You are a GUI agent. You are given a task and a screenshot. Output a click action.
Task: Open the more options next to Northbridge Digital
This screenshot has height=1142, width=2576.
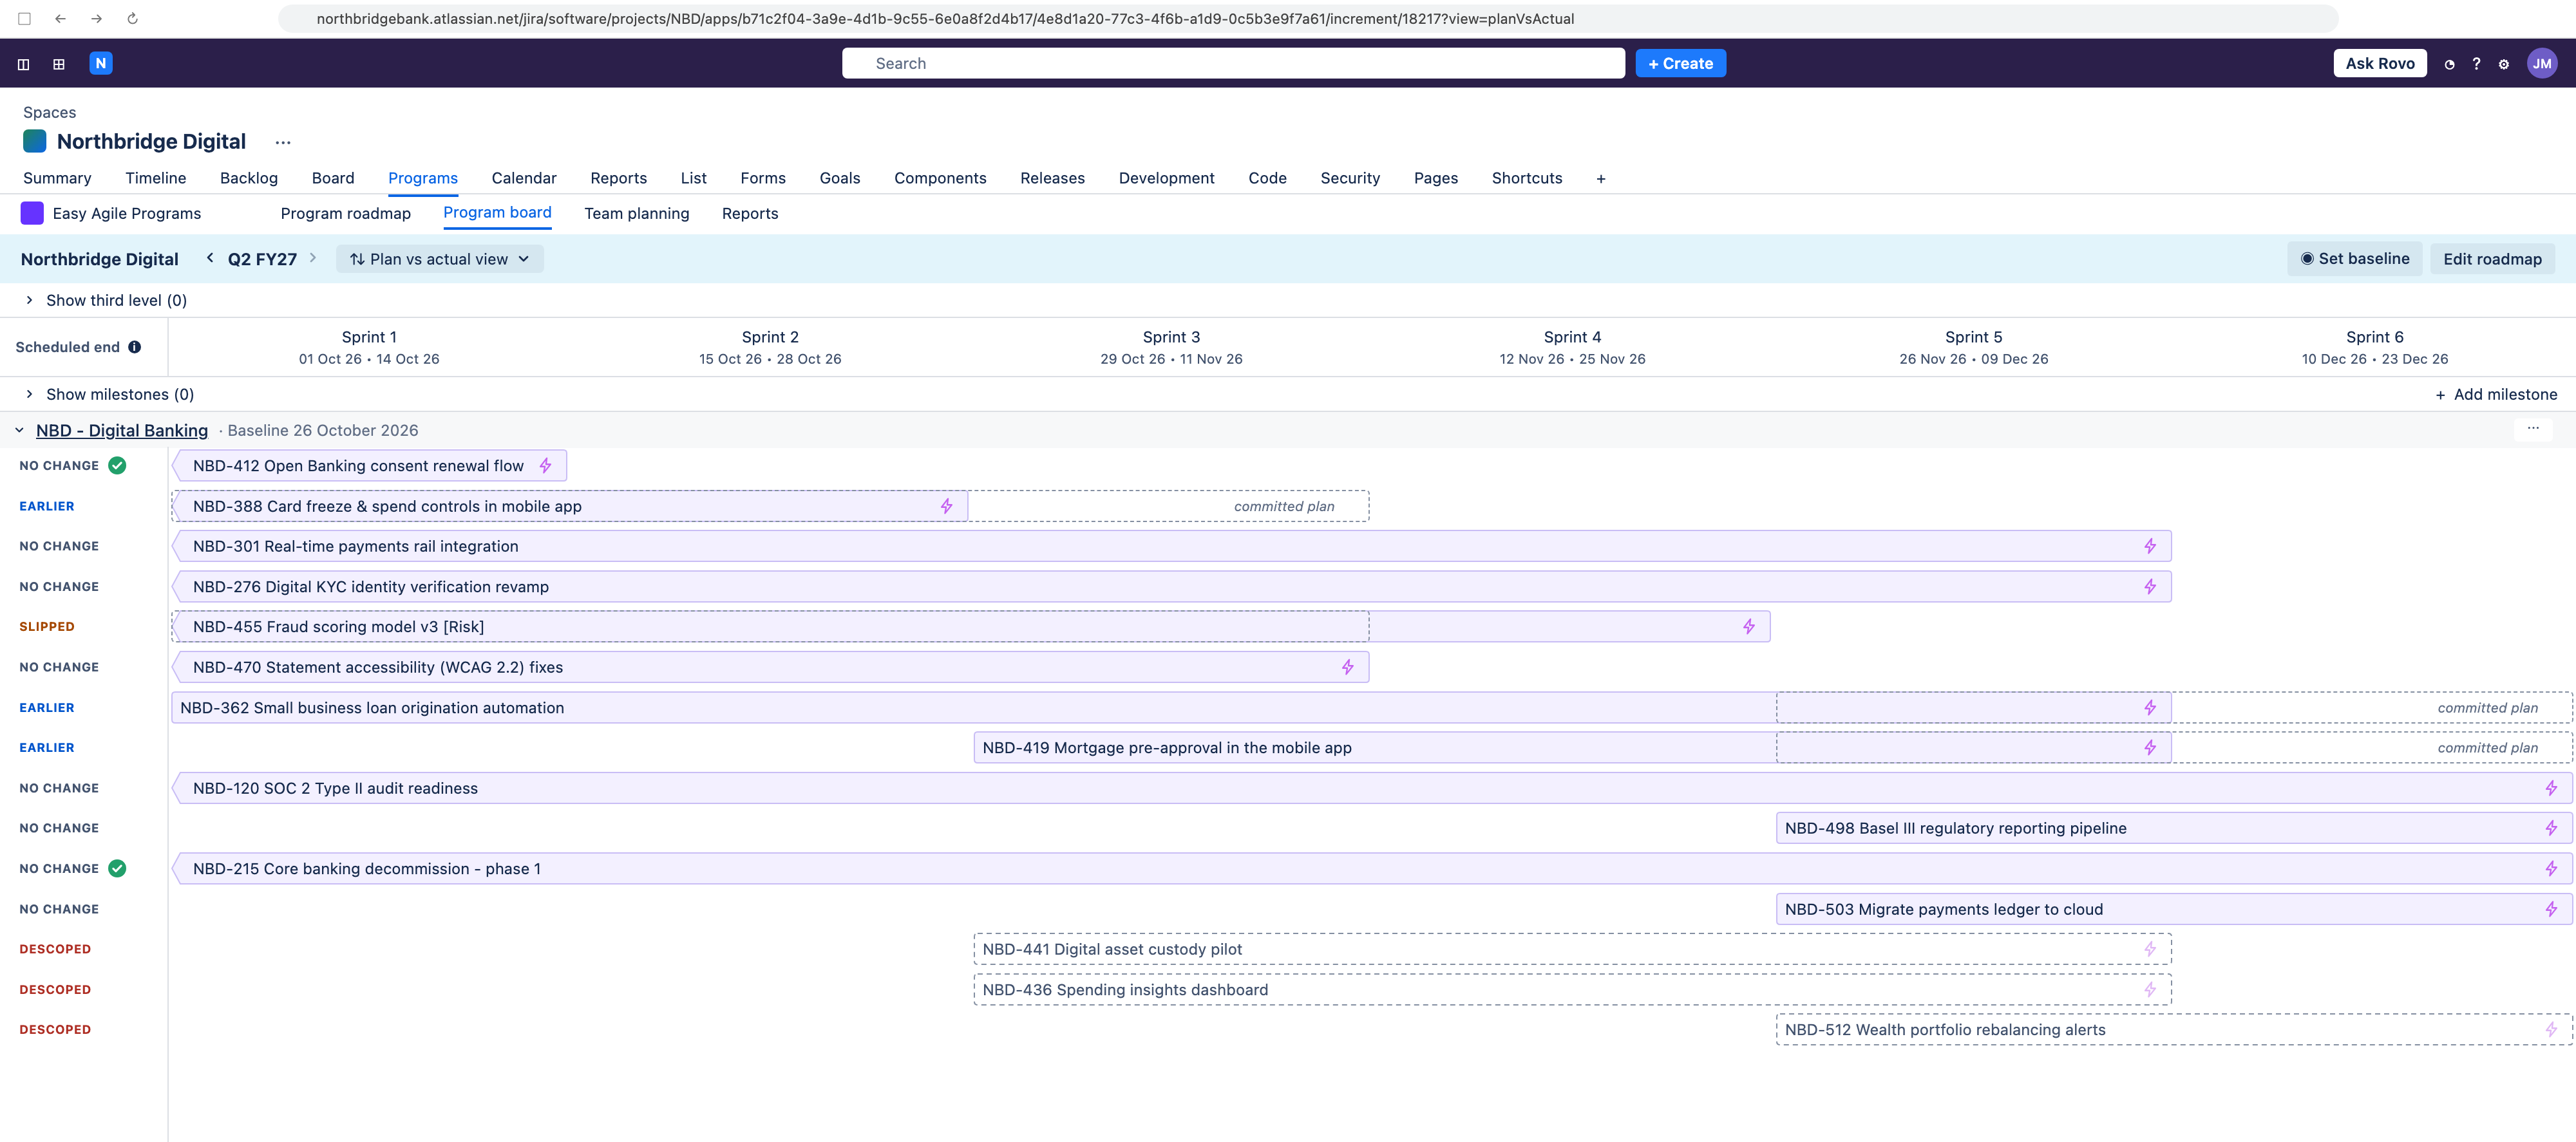coord(283,142)
